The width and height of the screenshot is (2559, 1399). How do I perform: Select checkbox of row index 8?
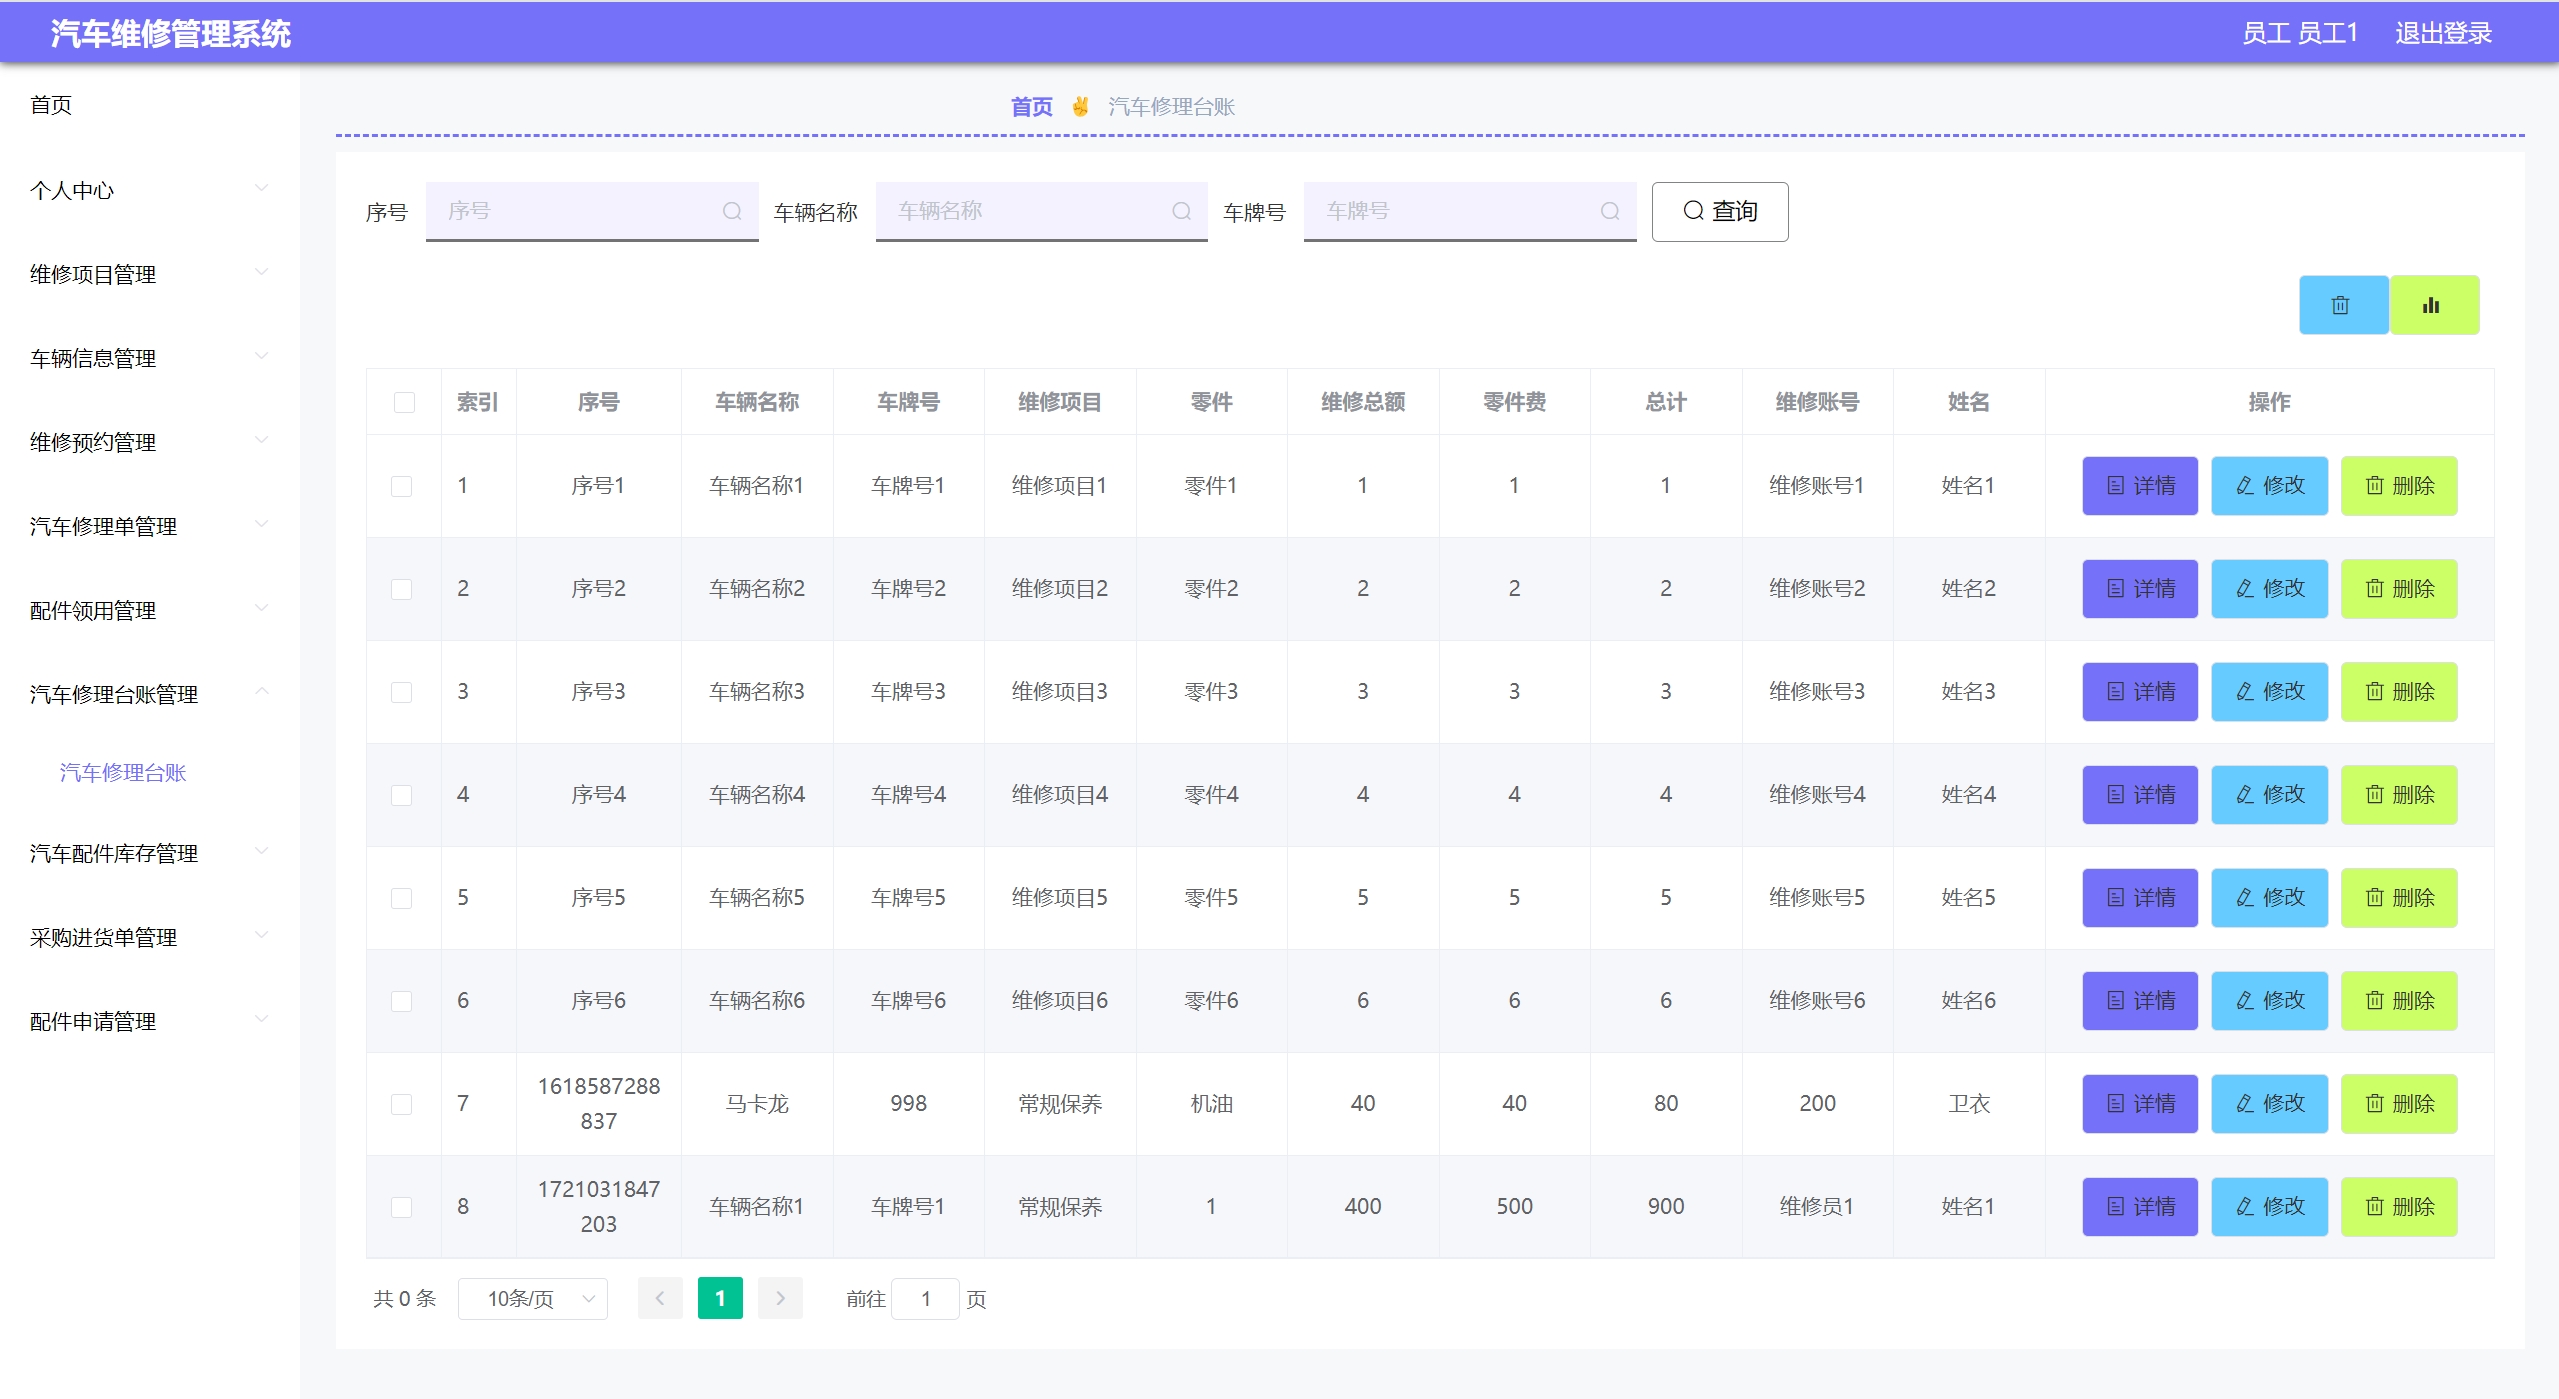tap(401, 1207)
